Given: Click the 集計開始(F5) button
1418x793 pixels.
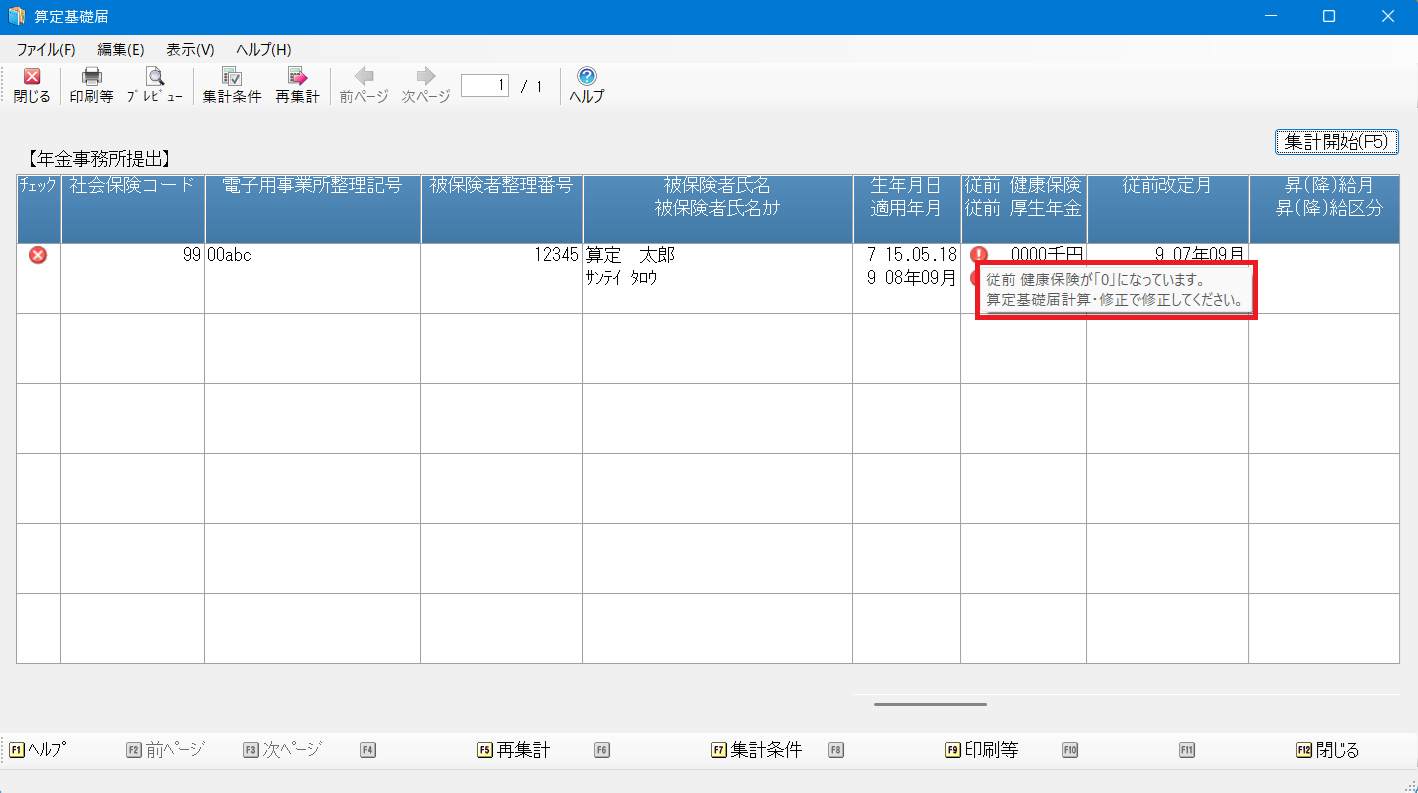Looking at the screenshot, I should click(x=1336, y=142).
